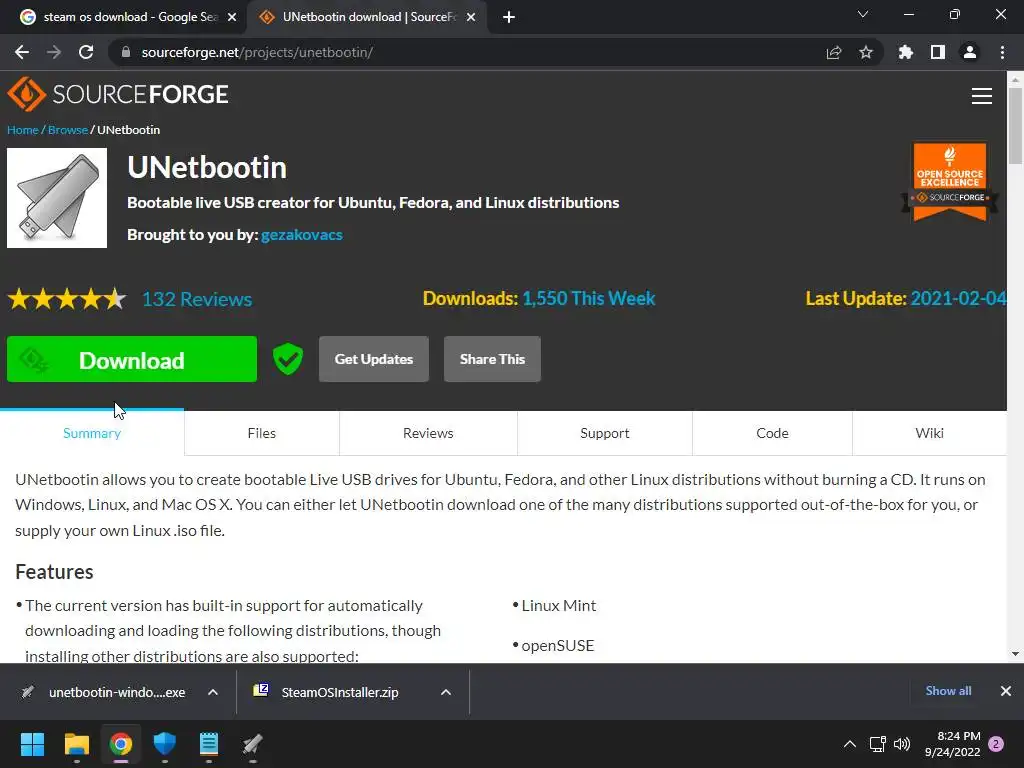Open the Chrome profile icon
Image resolution: width=1024 pixels, height=768 pixels.
(970, 52)
